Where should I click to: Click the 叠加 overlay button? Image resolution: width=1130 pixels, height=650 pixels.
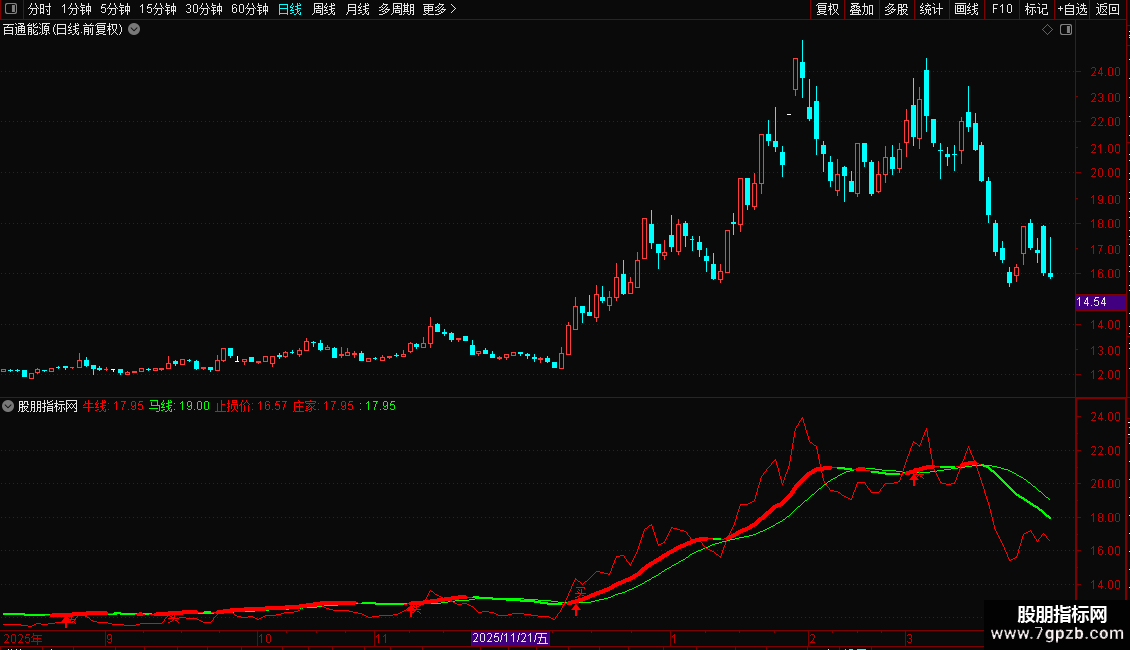coord(861,9)
